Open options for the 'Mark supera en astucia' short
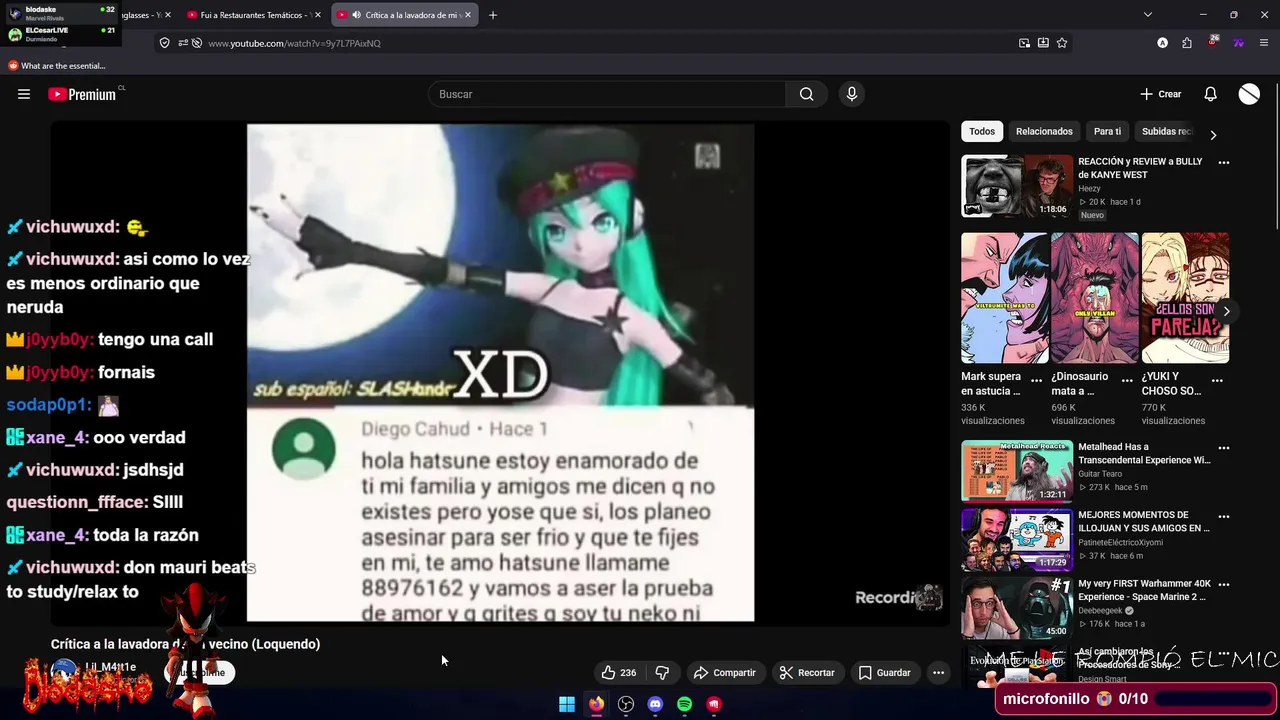The image size is (1280, 720). 1036,380
